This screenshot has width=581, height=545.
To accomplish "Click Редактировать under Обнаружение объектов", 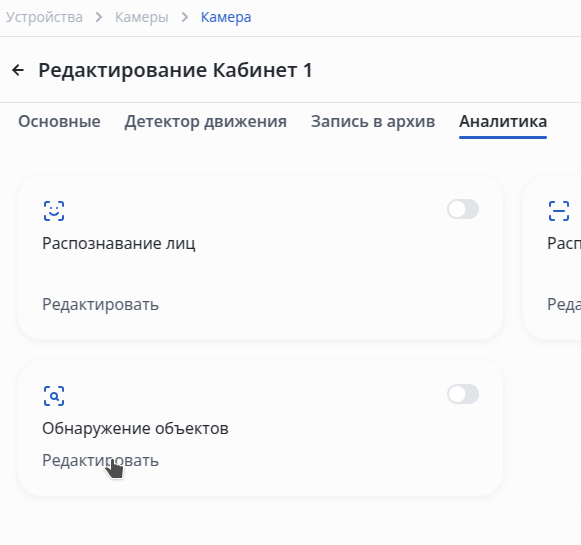I will [100, 461].
